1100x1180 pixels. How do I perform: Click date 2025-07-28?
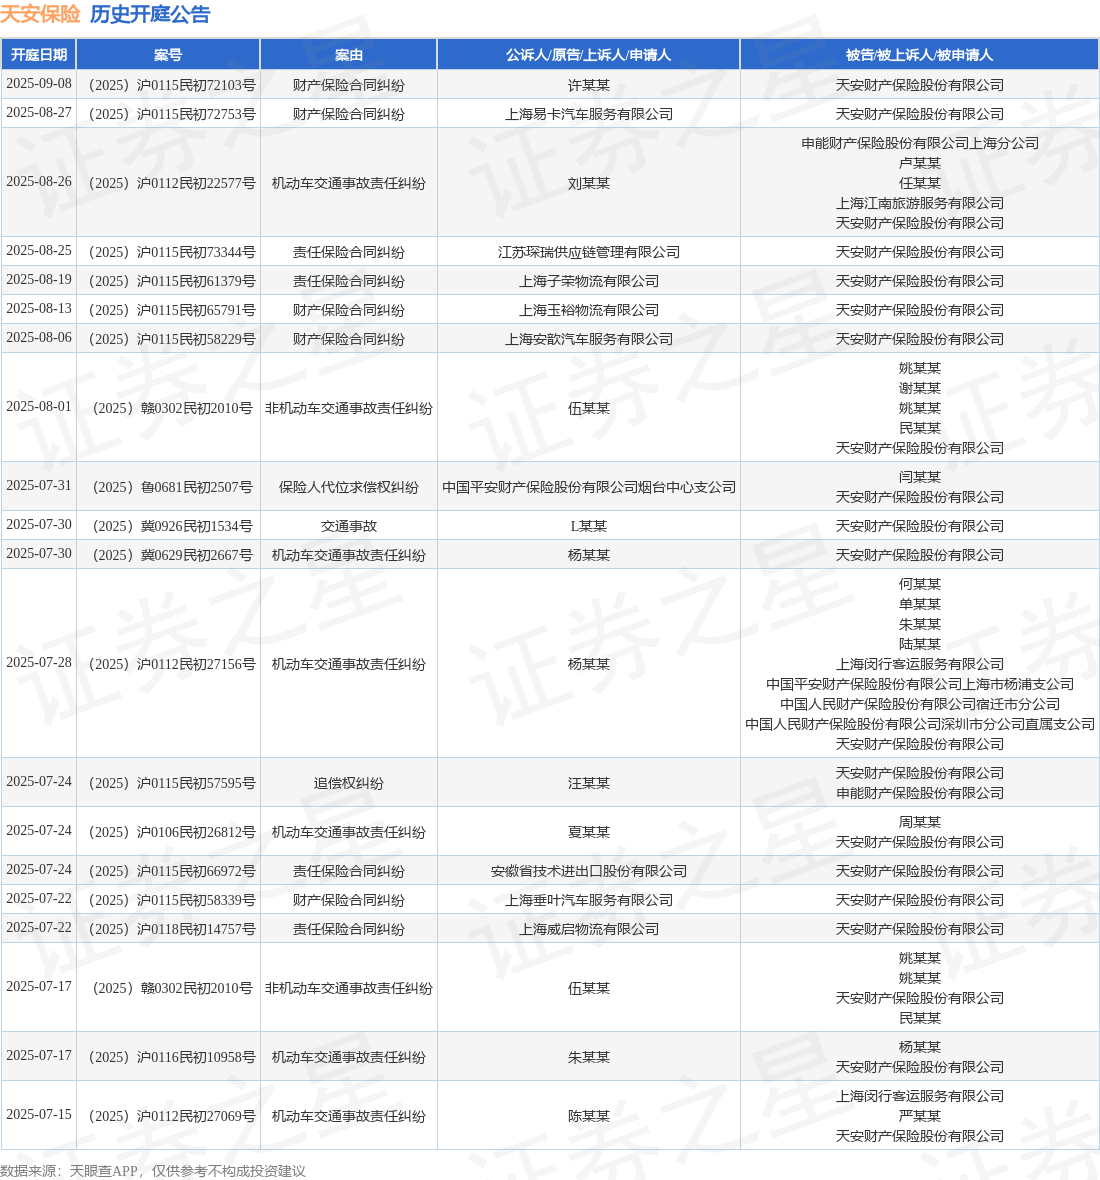coord(39,663)
